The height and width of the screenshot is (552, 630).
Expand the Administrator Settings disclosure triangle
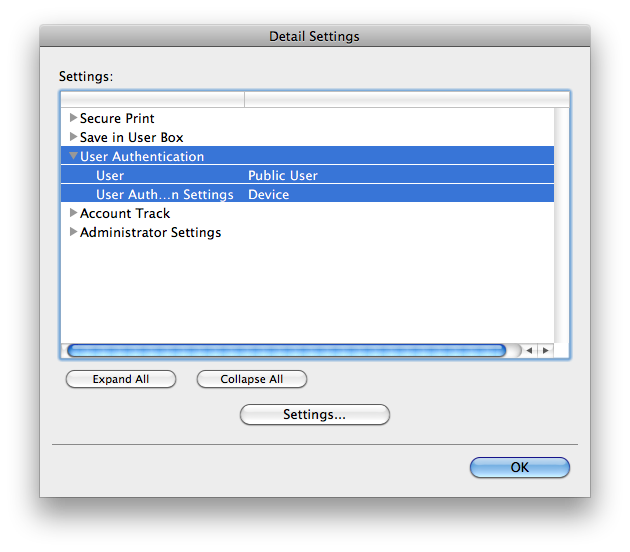tap(73, 232)
